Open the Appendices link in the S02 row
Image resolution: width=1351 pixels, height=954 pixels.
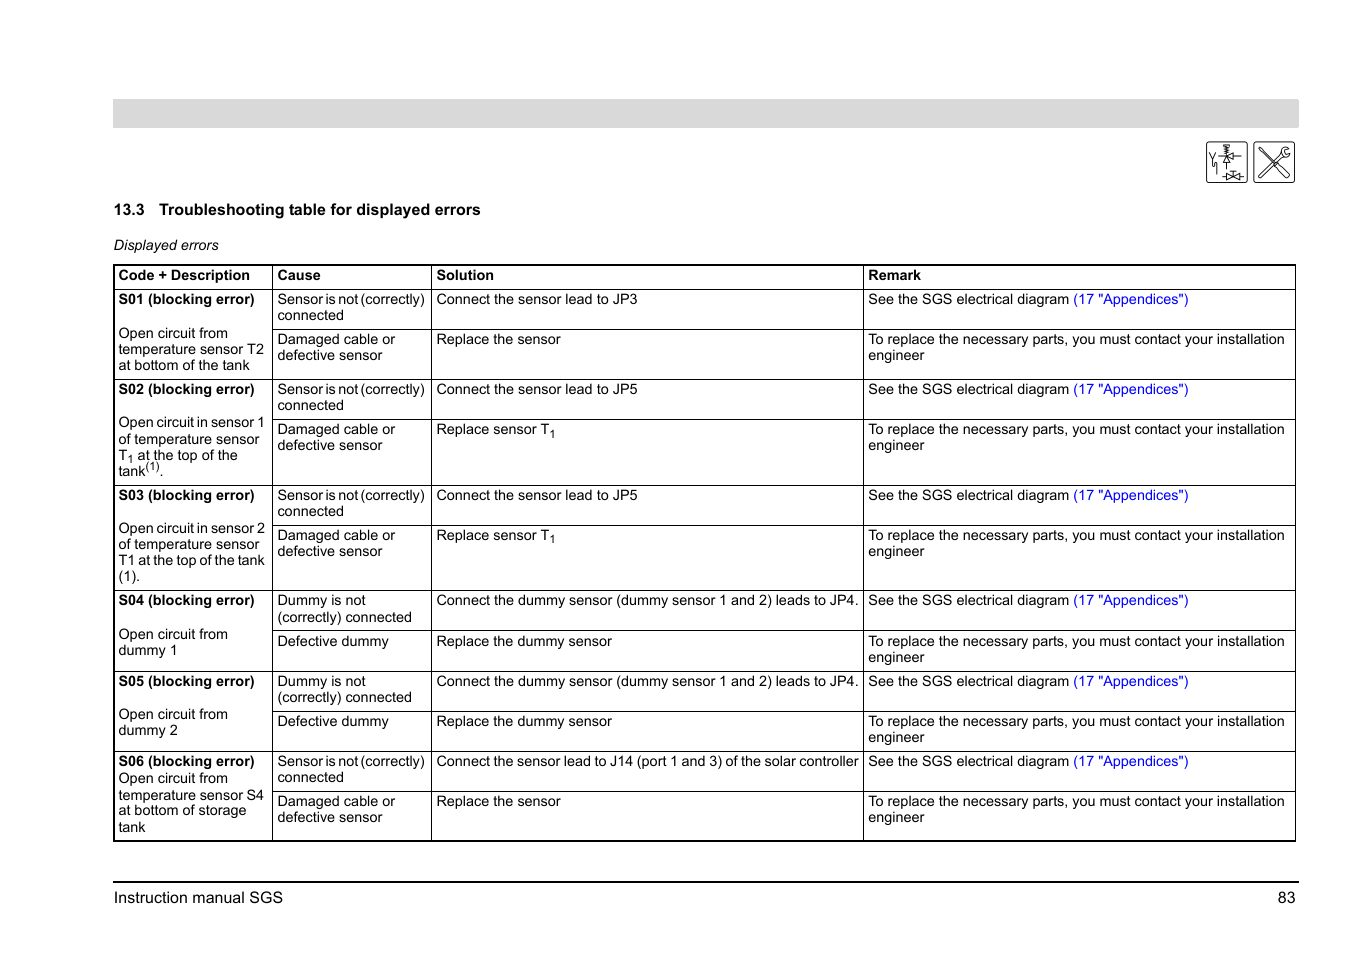(1131, 389)
